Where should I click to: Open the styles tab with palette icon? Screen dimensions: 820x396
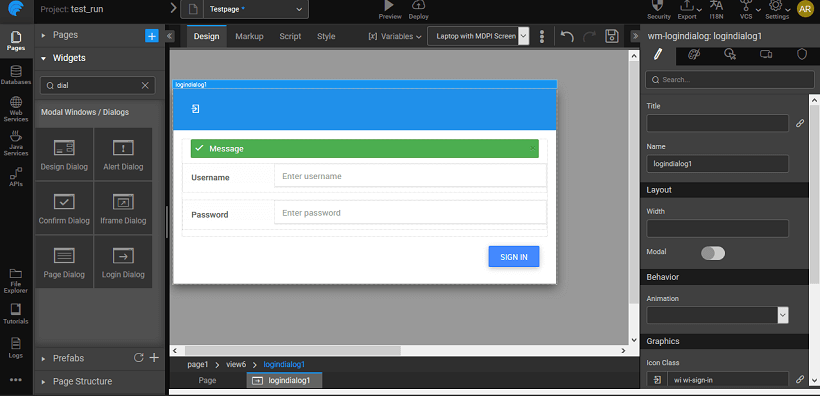click(x=694, y=54)
